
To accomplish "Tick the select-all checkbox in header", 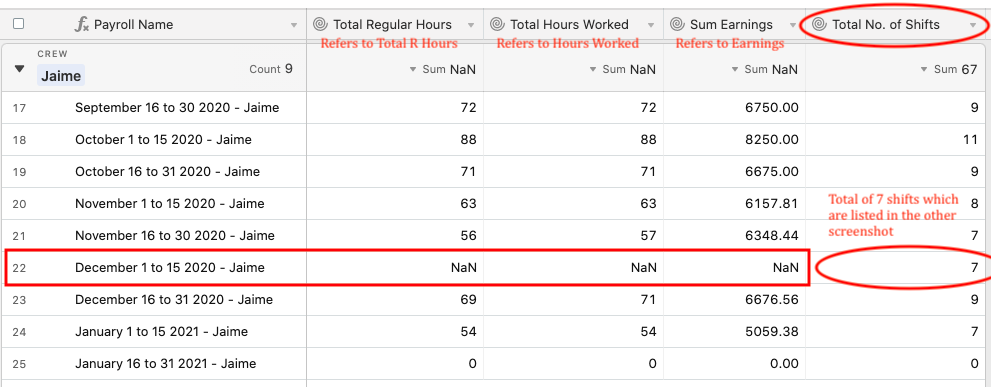I will click(19, 24).
